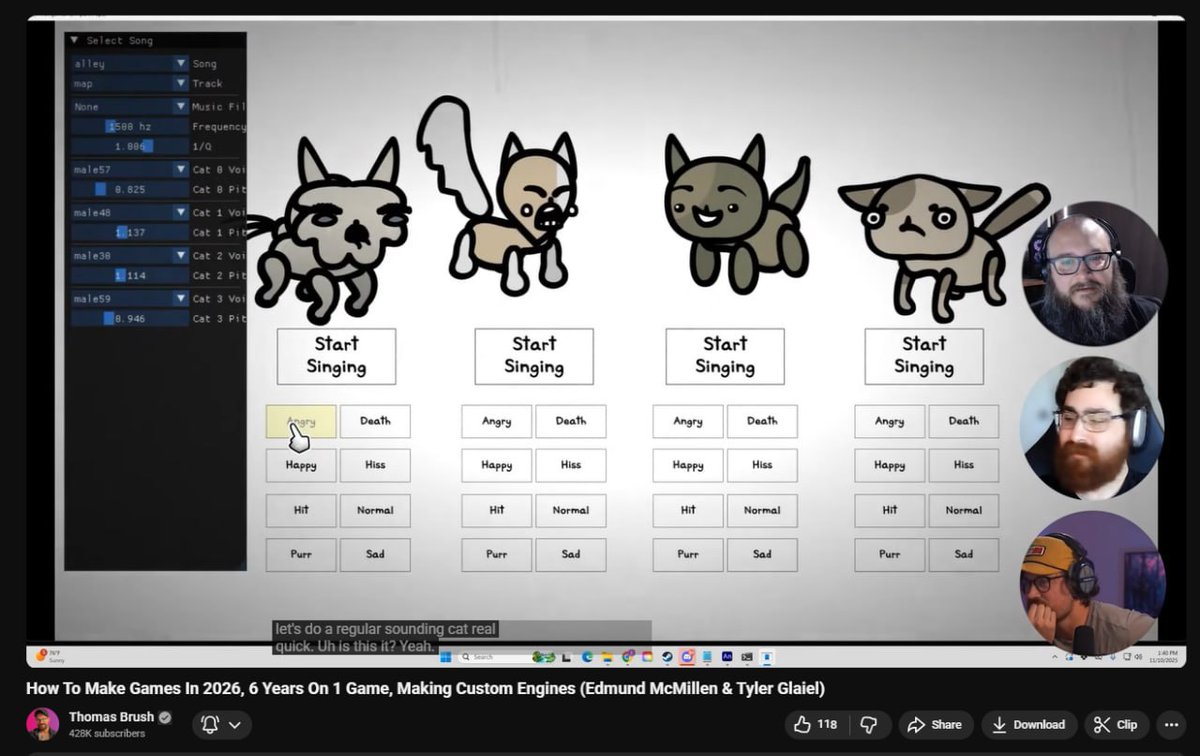Open Adobe Animate taskbar icon
Screen dimensions: 1200x756
pyautogui.click(x=727, y=657)
